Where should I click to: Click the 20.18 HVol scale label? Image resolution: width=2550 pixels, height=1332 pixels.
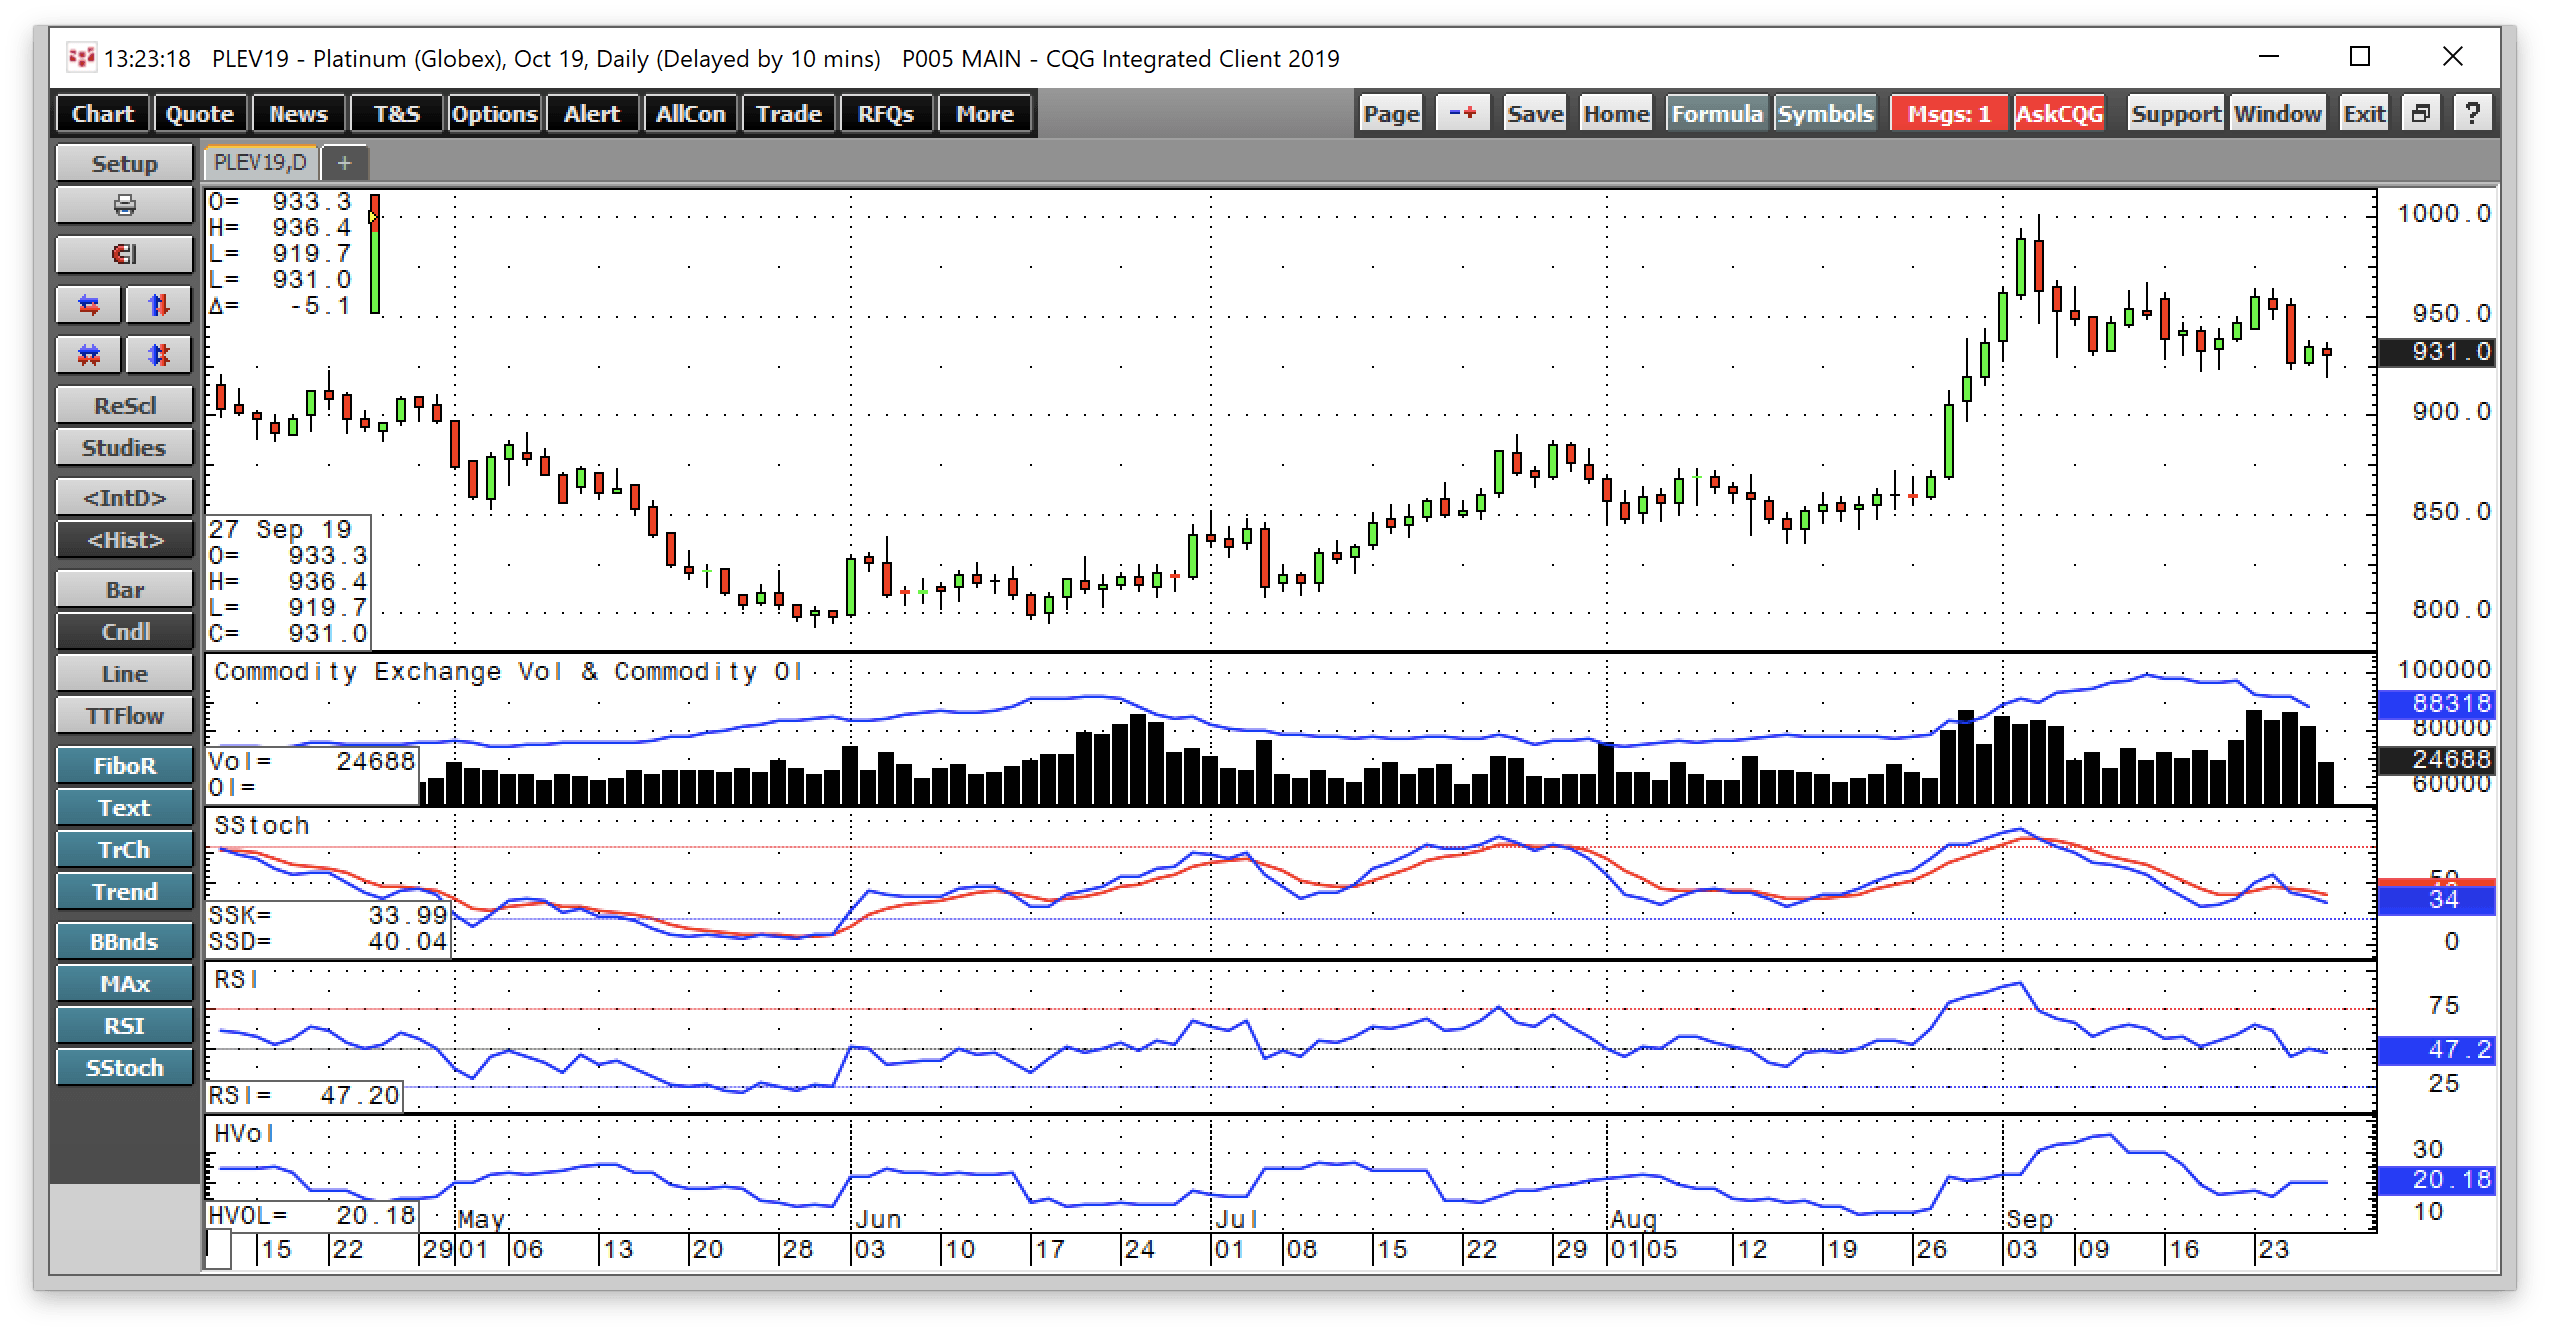click(x=2436, y=1180)
